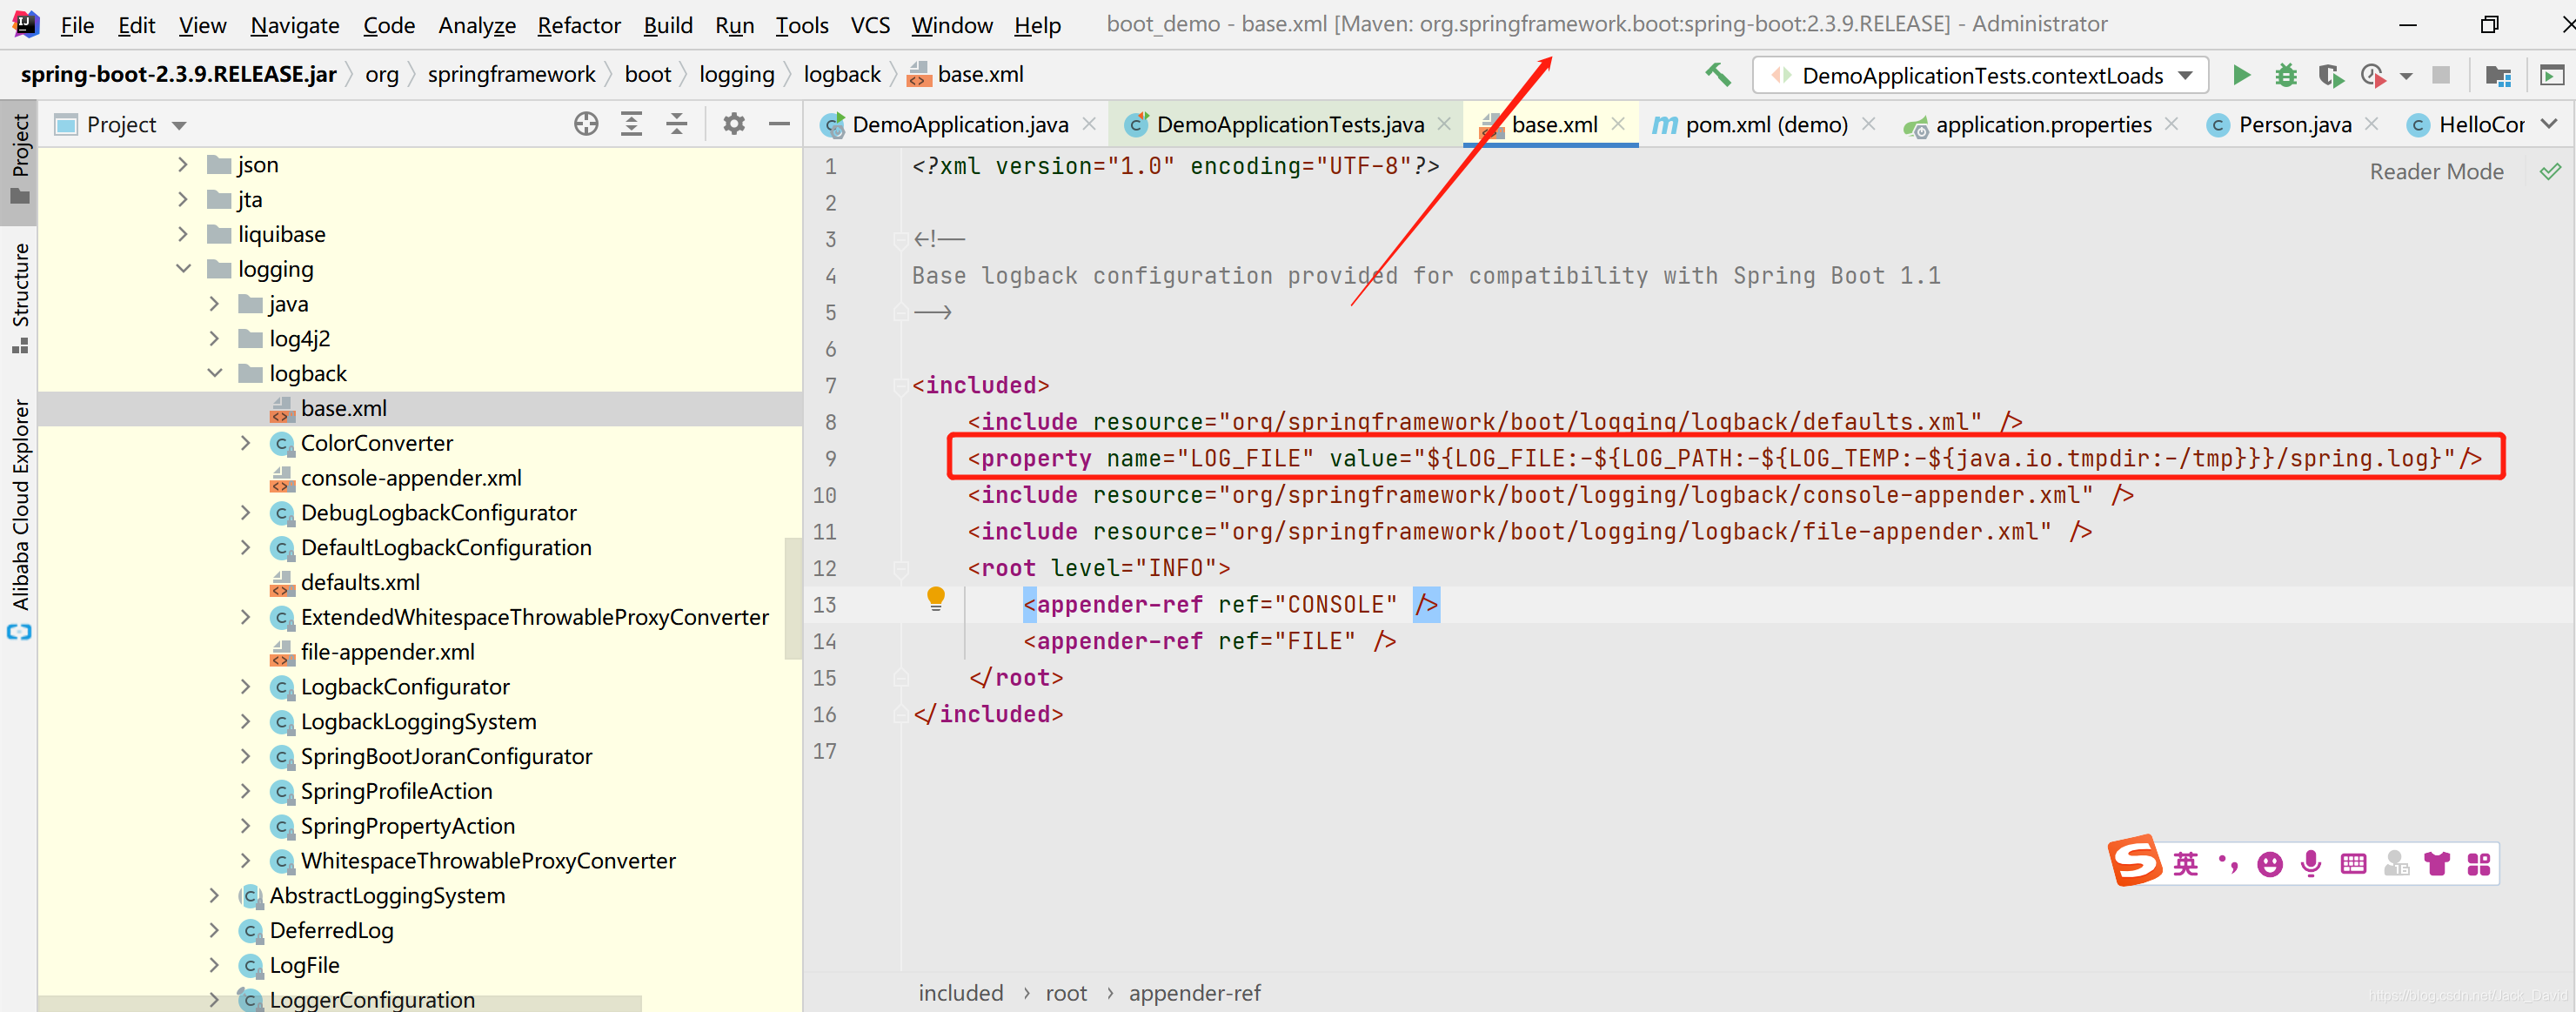Toggle Reader Mode in the editor
This screenshot has height=1012, width=2576.
coord(2436,171)
